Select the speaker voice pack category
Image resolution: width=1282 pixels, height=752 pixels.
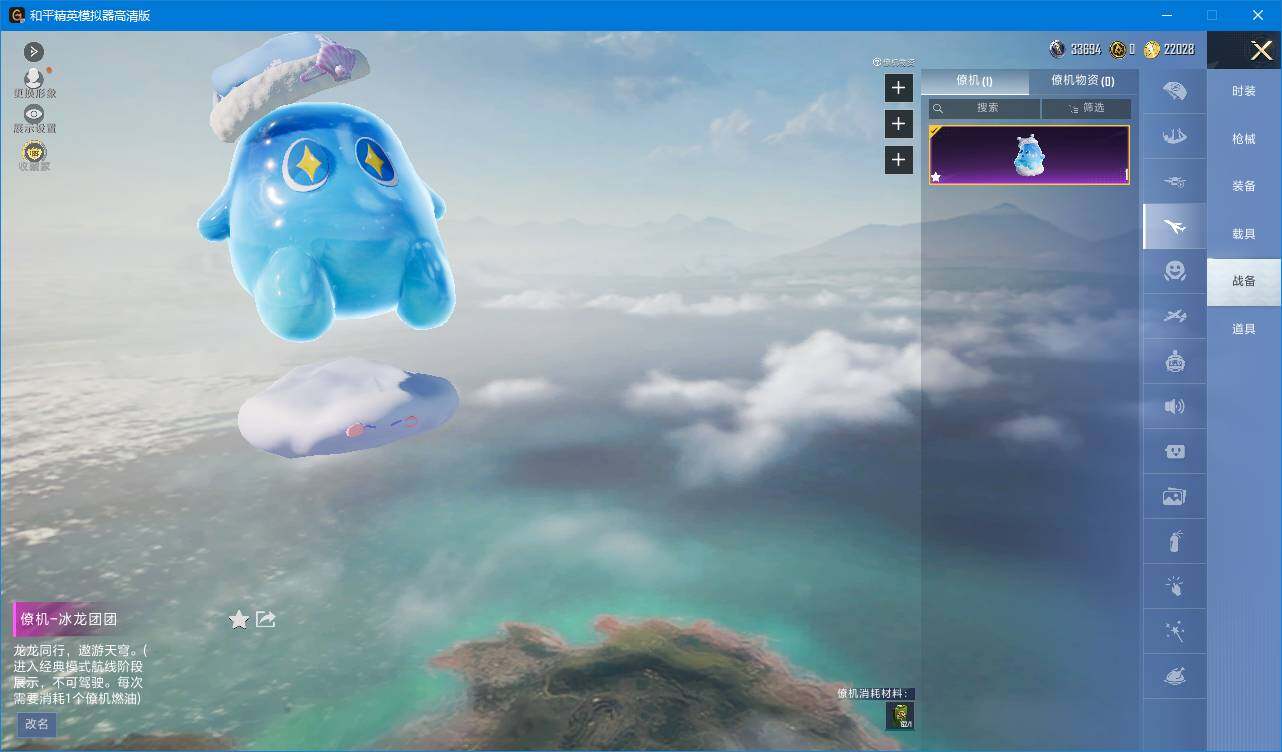pos(1174,406)
